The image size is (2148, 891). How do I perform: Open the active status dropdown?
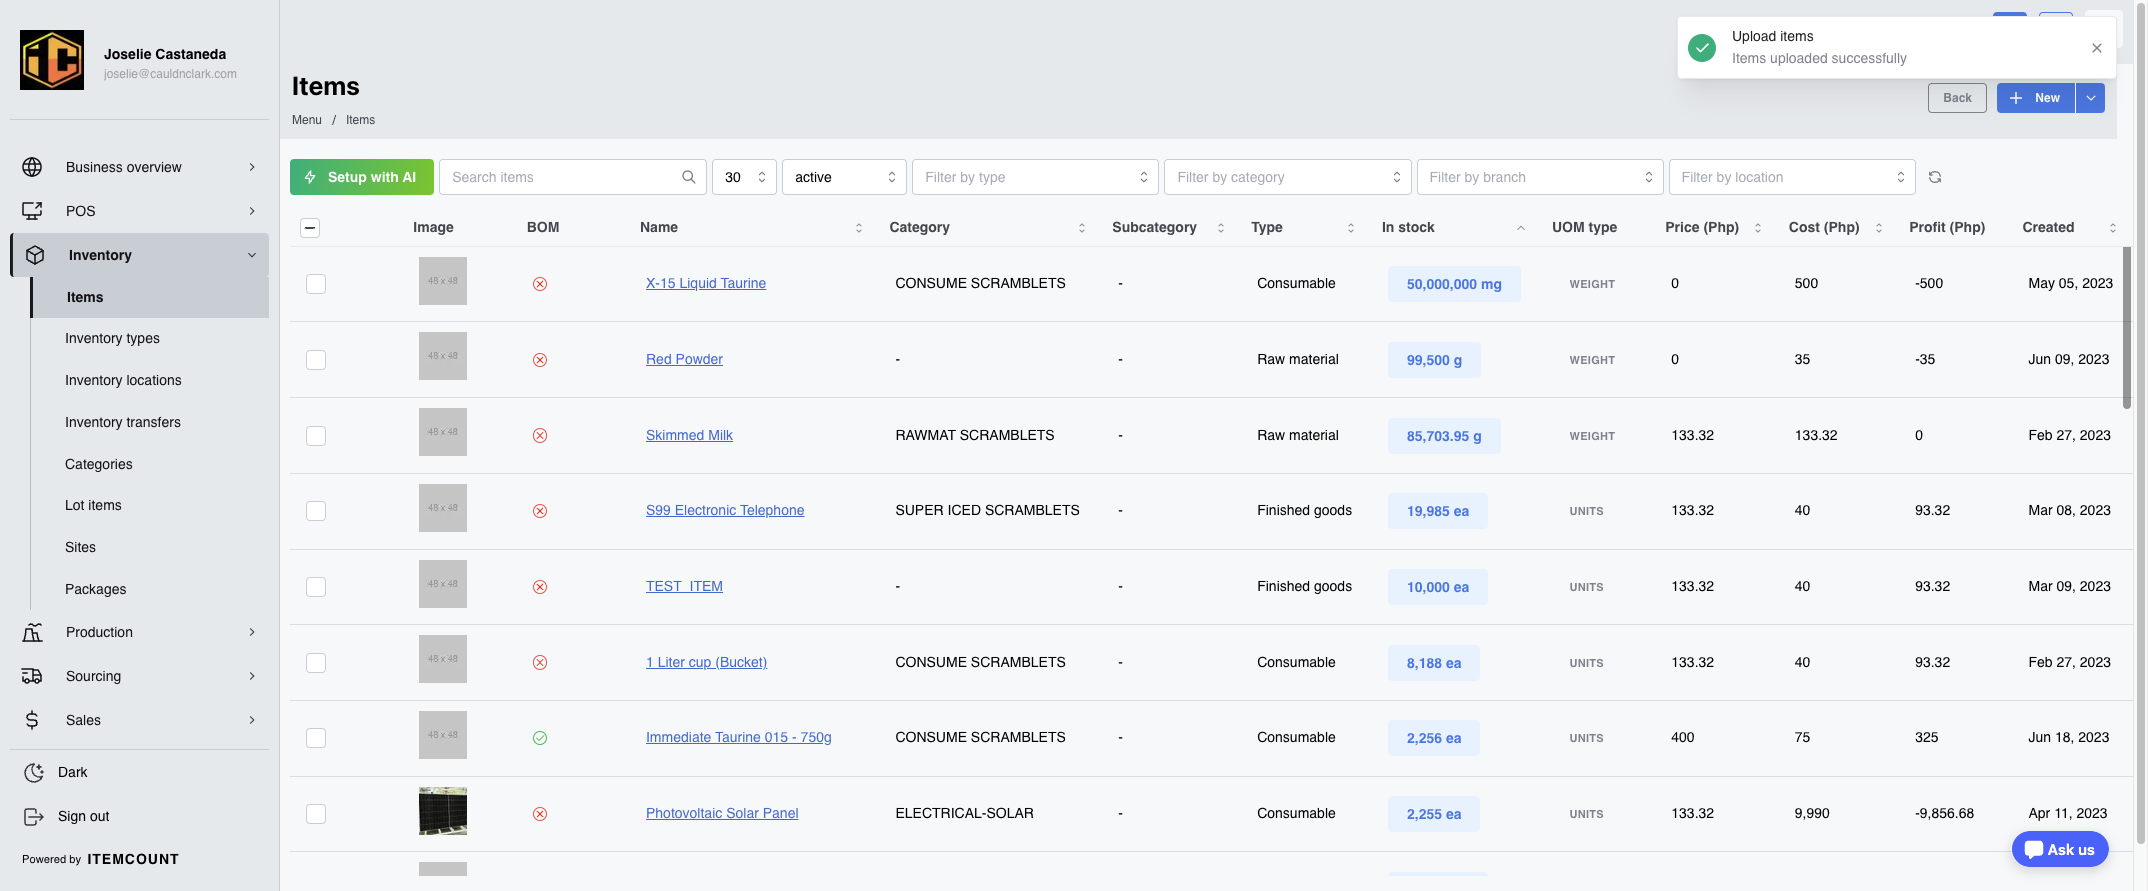pyautogui.click(x=844, y=177)
